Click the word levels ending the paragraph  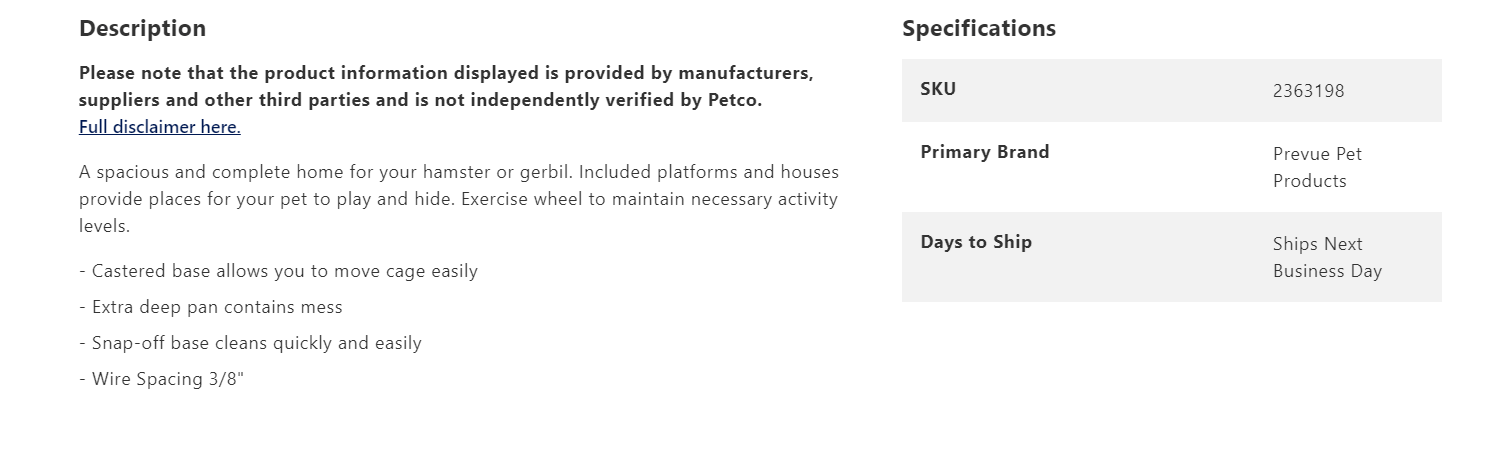click(x=104, y=226)
